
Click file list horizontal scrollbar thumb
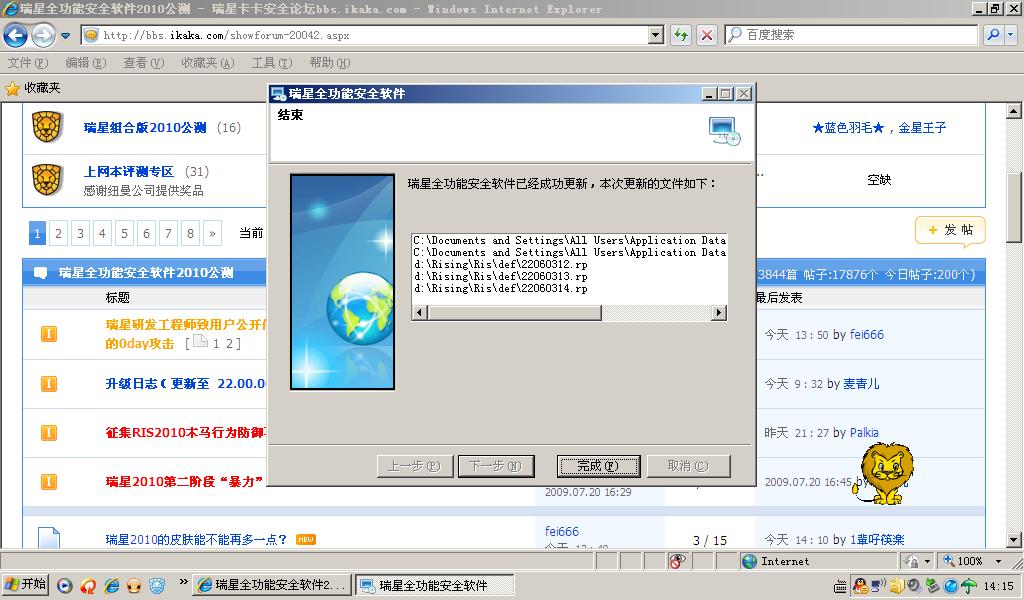pos(515,313)
